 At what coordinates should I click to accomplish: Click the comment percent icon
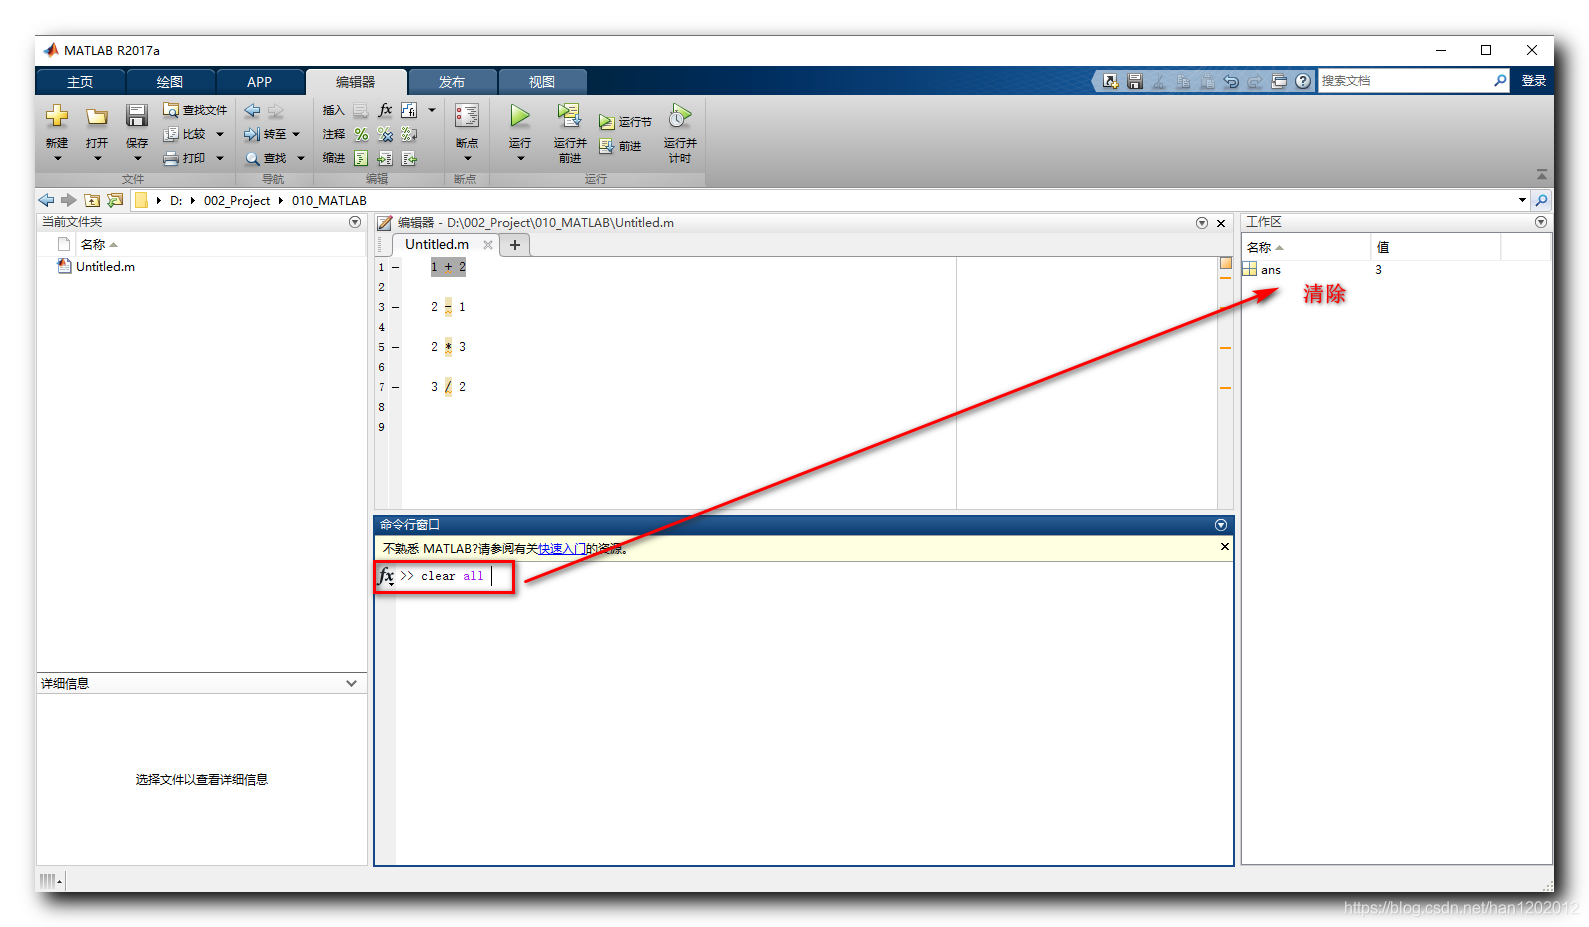(361, 134)
